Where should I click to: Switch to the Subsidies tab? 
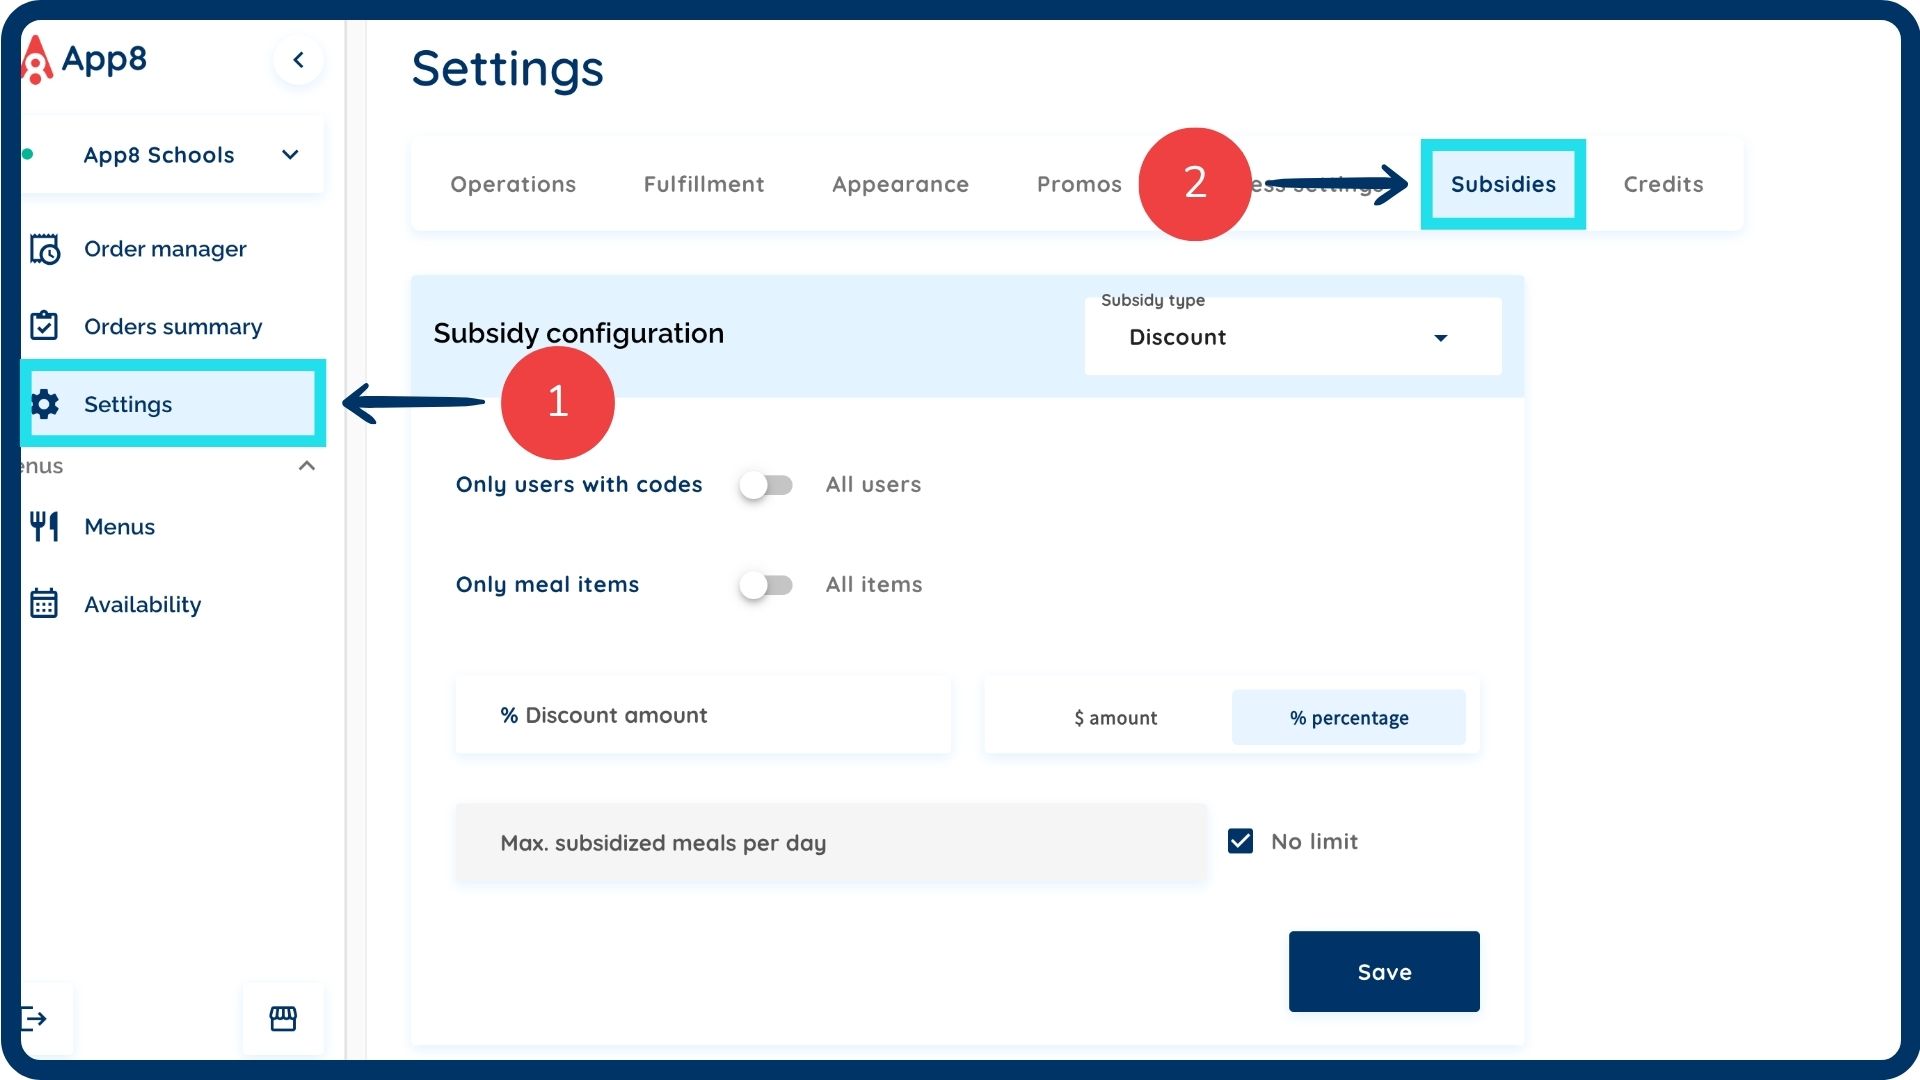point(1502,184)
